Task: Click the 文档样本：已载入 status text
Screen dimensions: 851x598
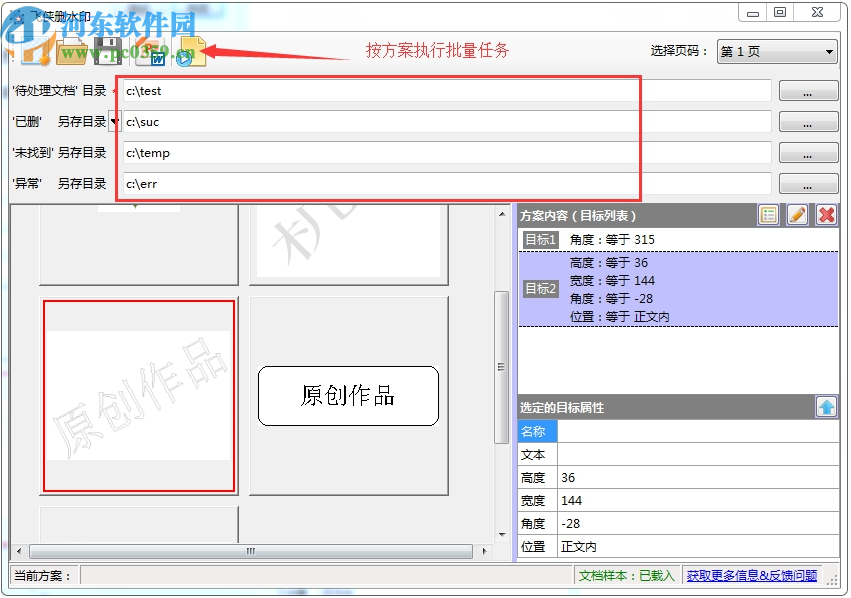Action: click(x=626, y=575)
